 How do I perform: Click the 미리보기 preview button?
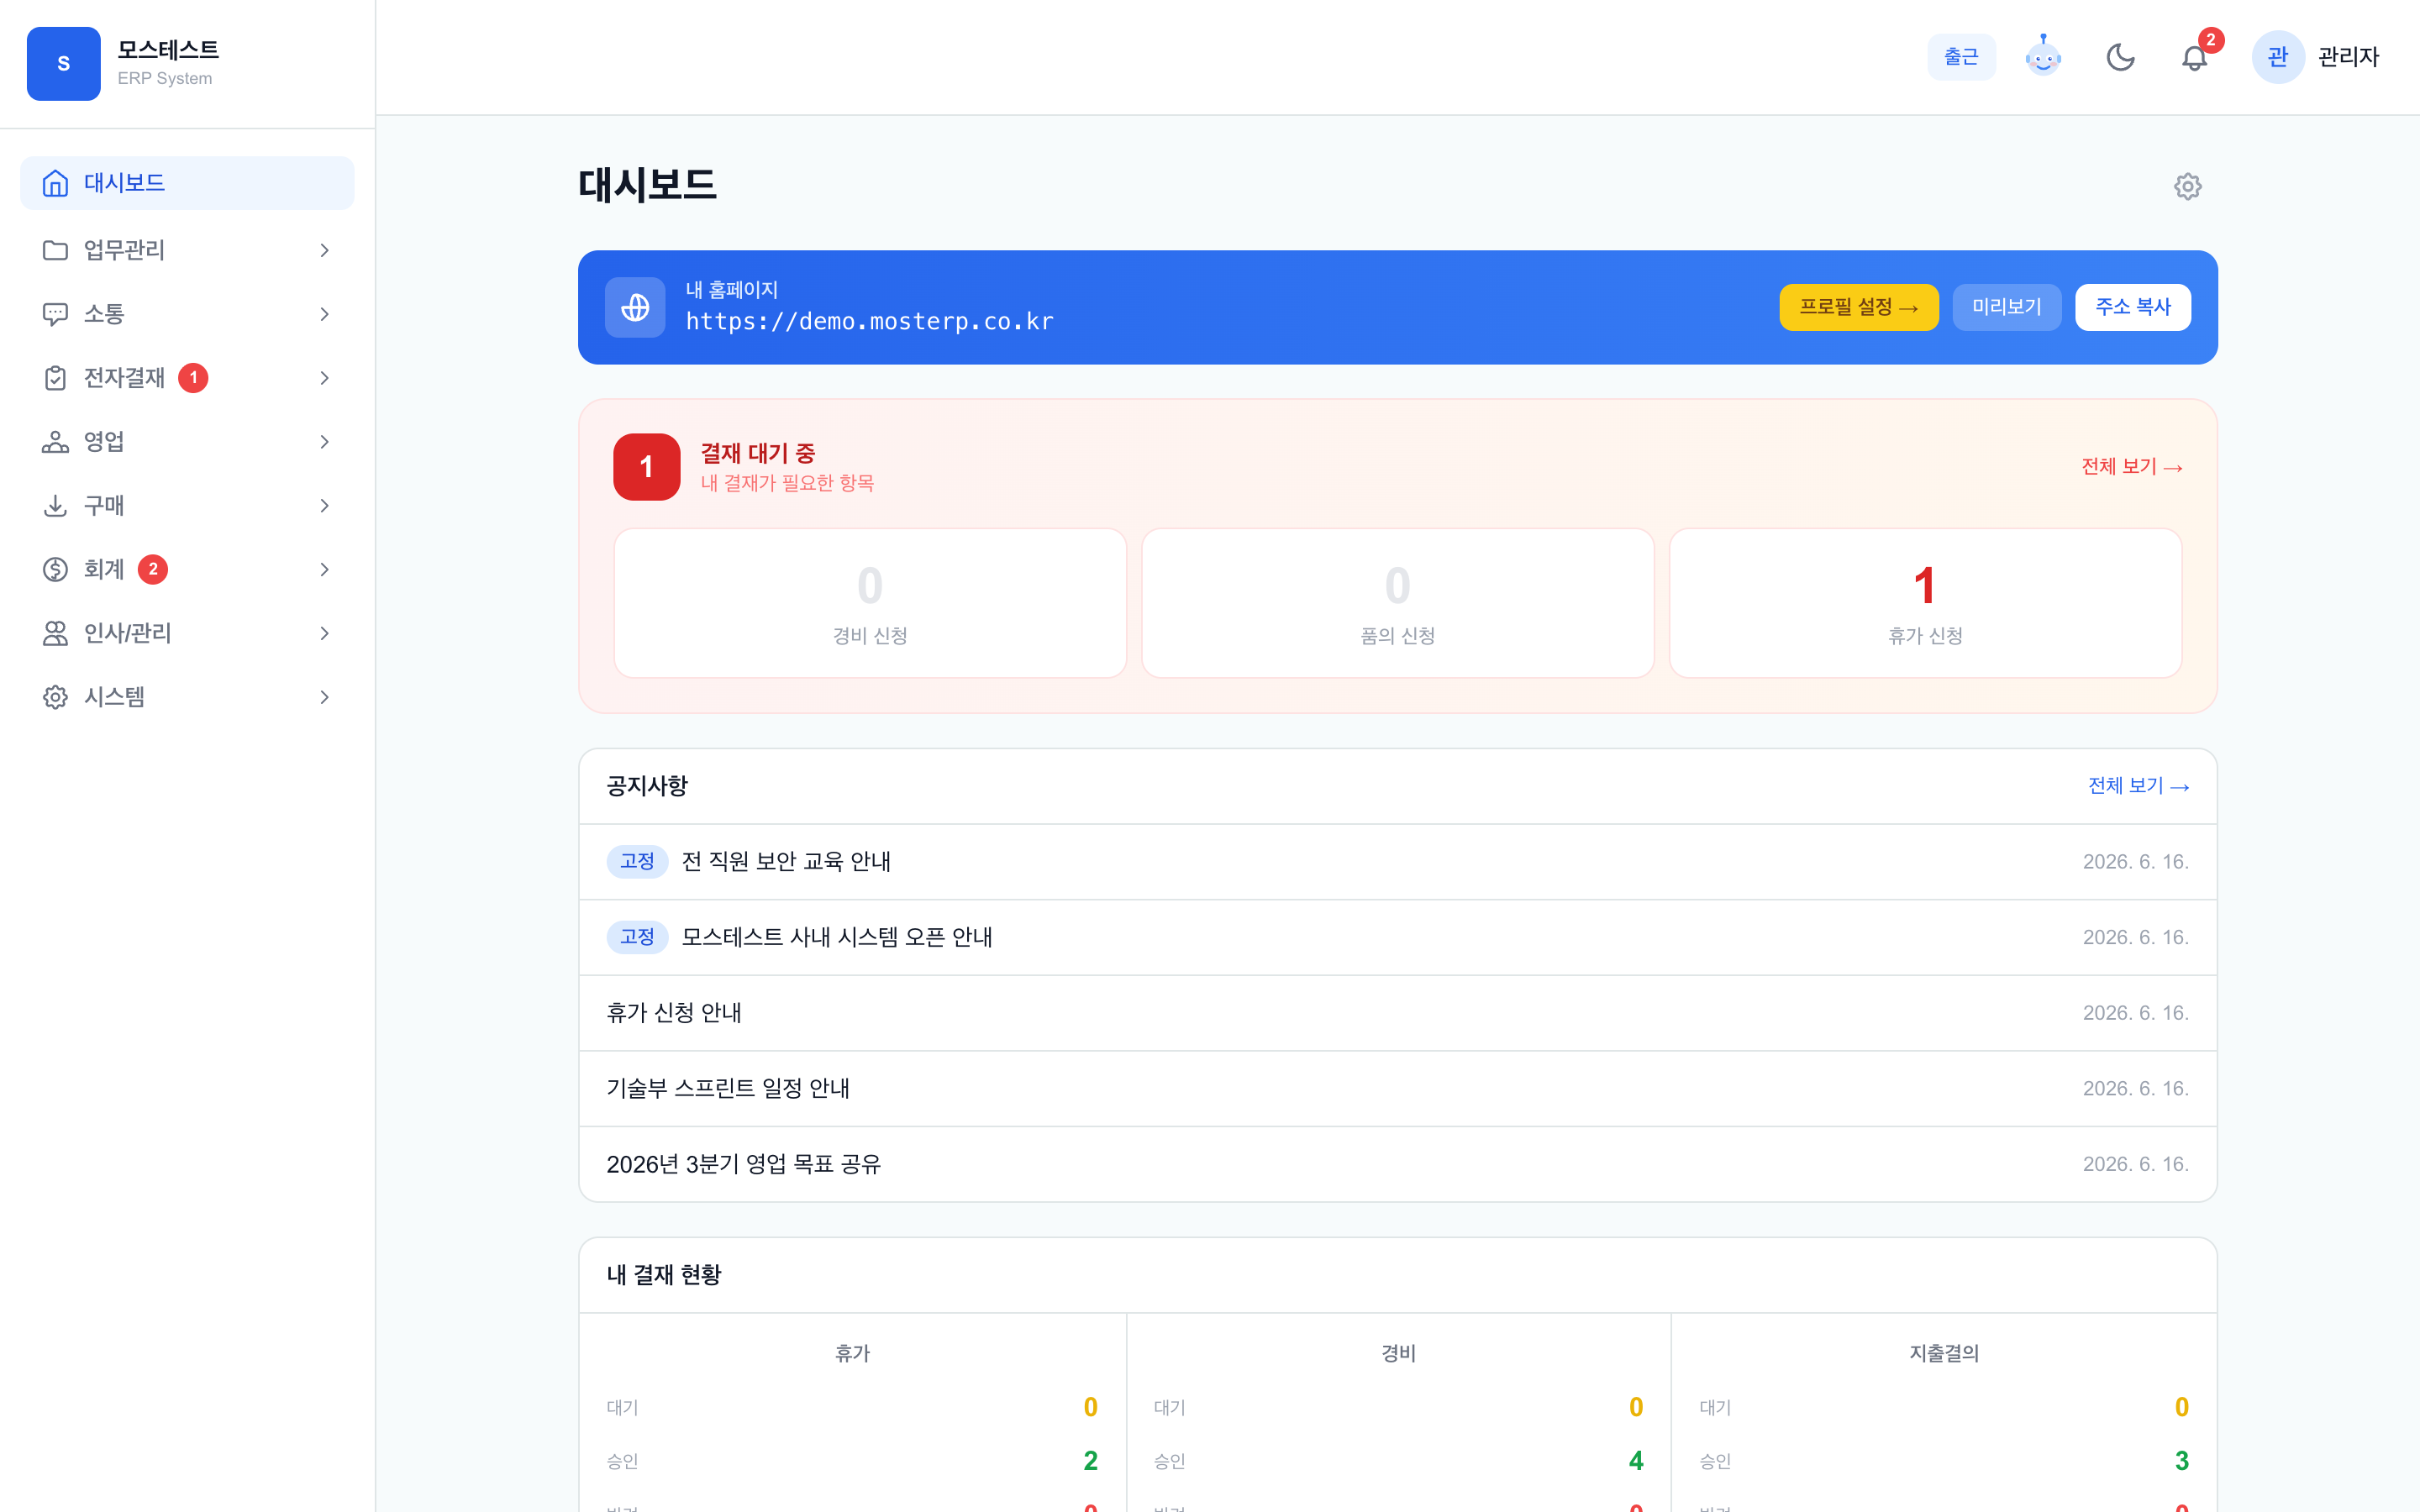pos(2006,307)
